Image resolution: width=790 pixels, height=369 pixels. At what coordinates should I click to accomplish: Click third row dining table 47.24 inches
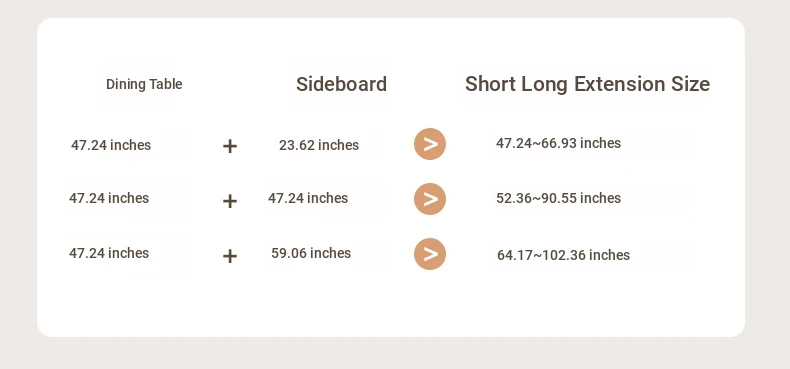tap(109, 253)
